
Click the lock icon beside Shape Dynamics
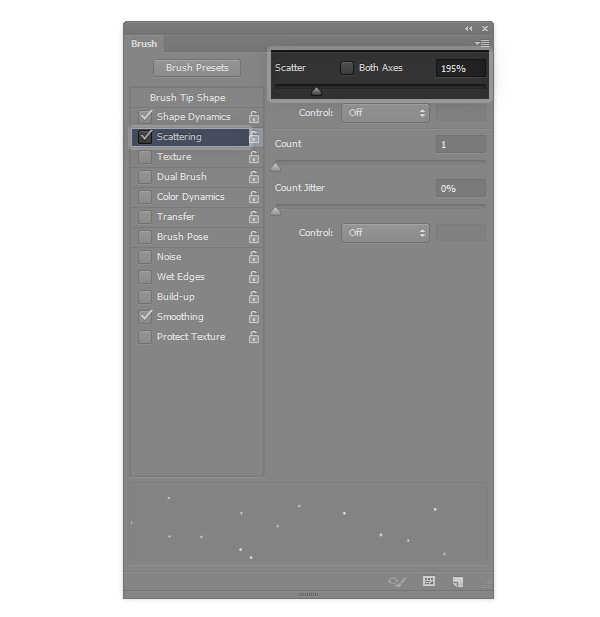[254, 117]
